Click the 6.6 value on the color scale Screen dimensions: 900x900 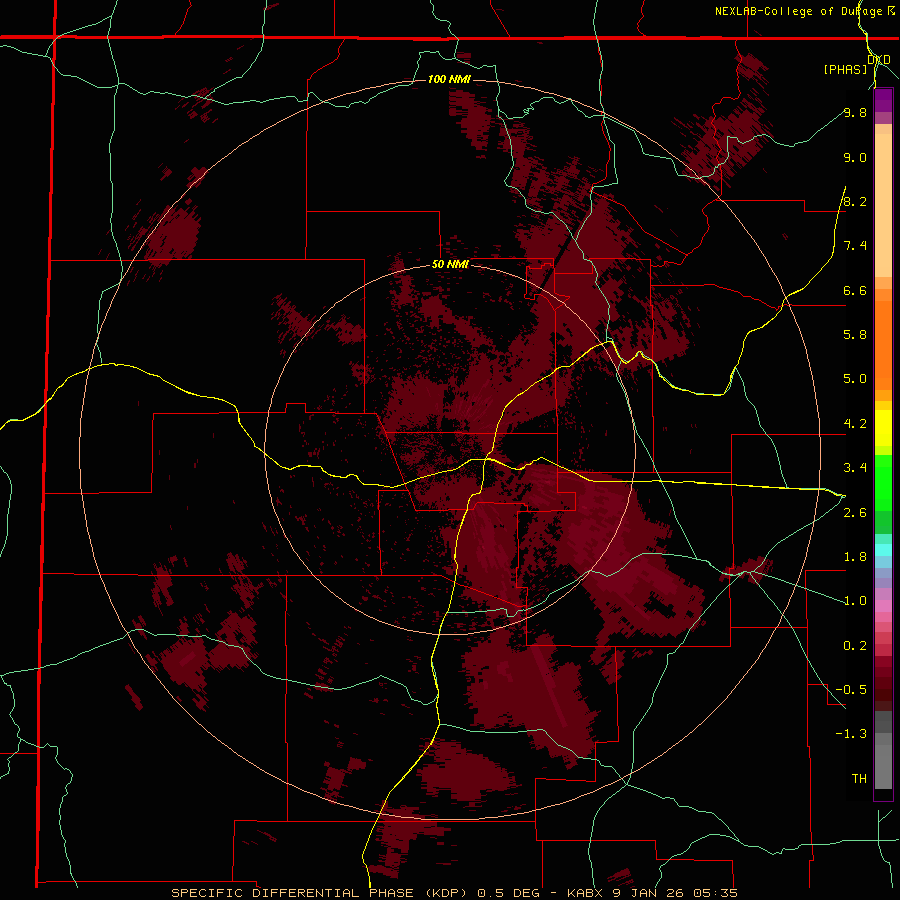855,290
